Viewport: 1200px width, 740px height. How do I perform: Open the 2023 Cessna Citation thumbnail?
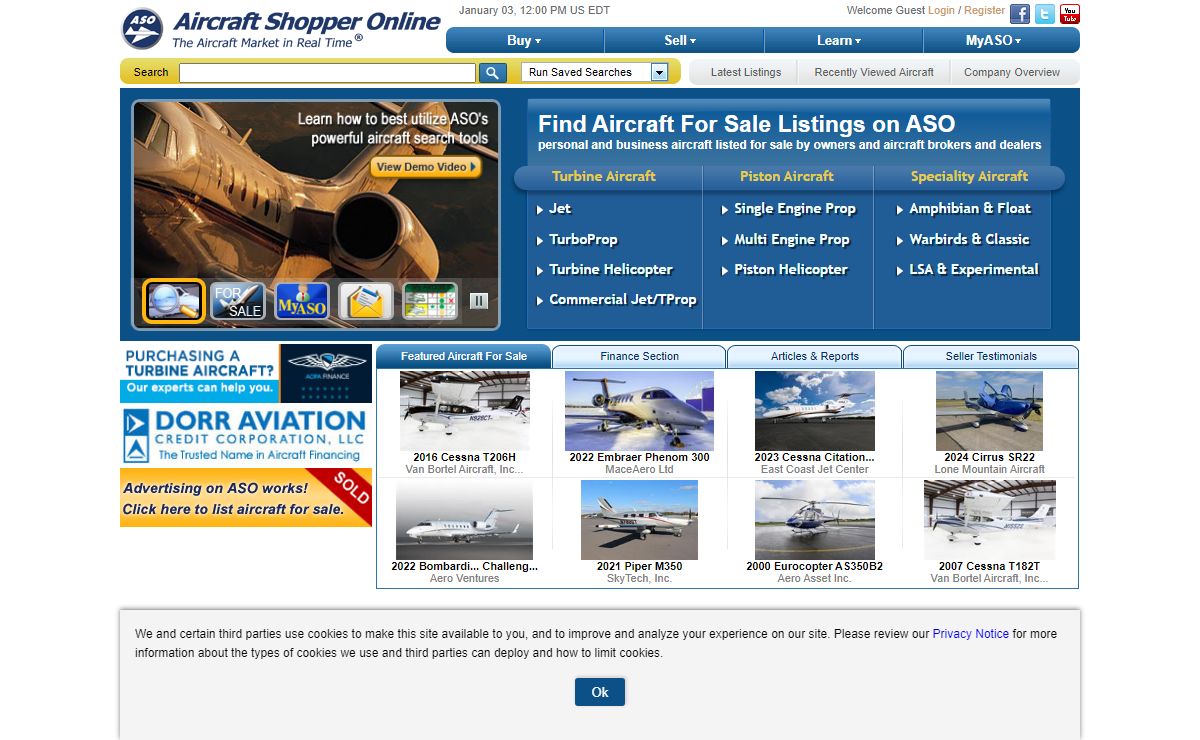point(814,411)
